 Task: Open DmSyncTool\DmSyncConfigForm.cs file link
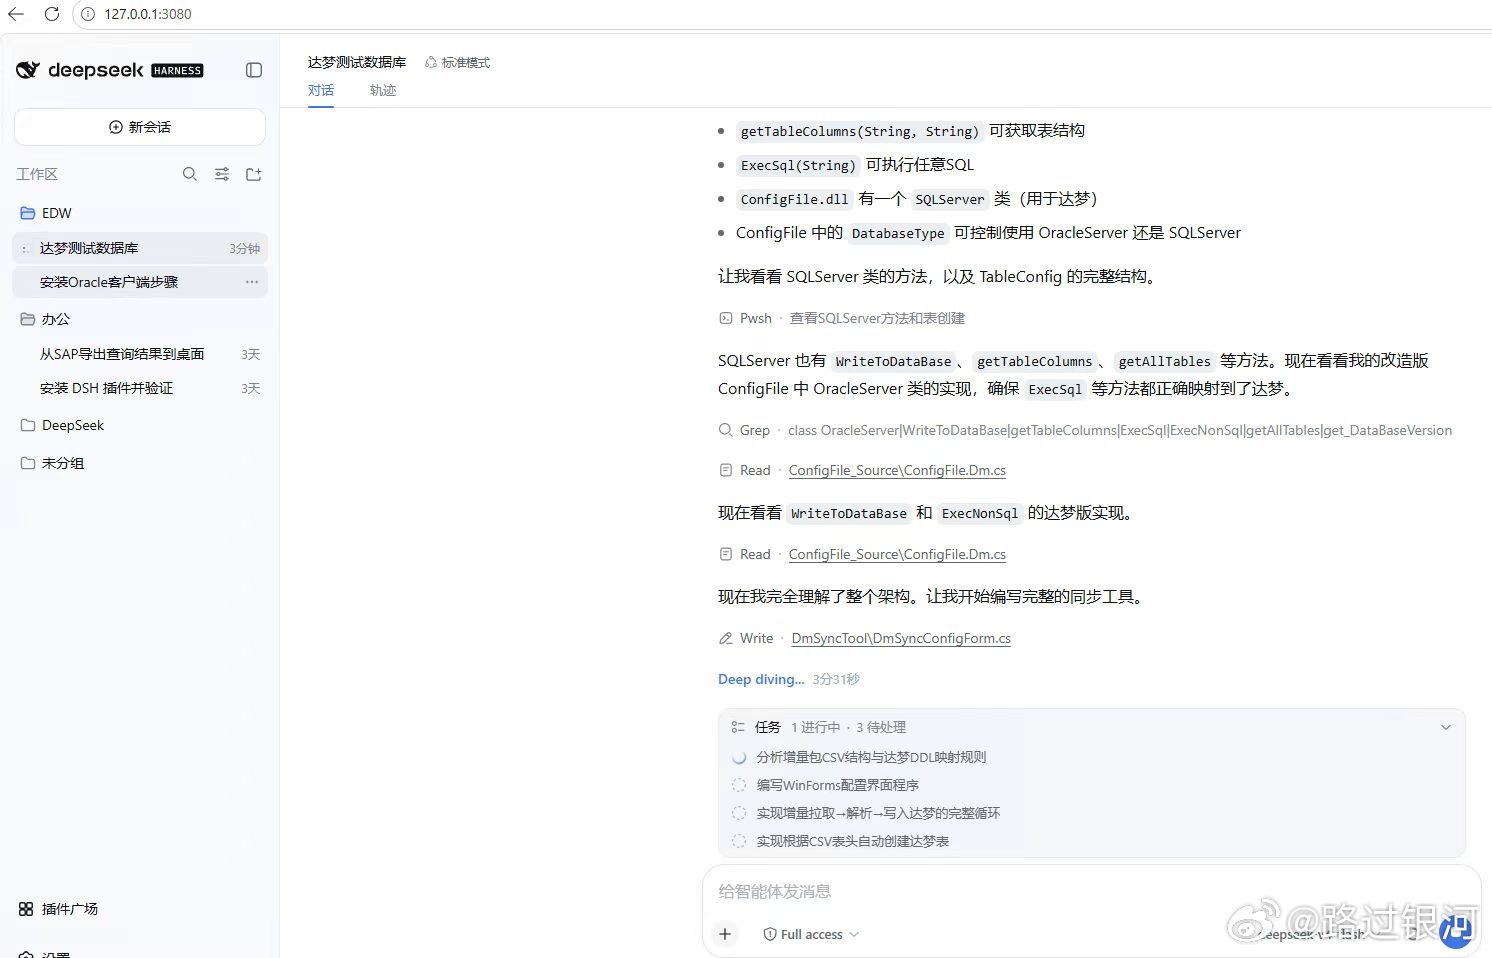coord(901,638)
